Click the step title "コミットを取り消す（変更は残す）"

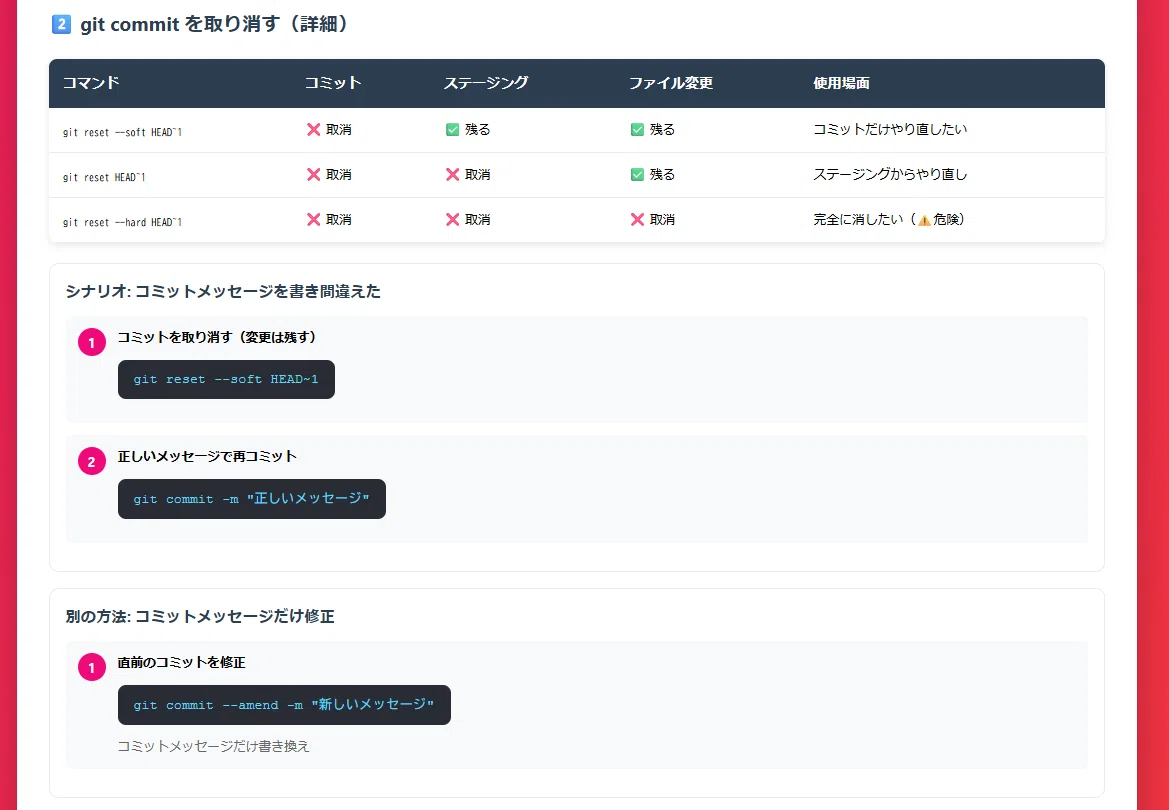point(220,337)
